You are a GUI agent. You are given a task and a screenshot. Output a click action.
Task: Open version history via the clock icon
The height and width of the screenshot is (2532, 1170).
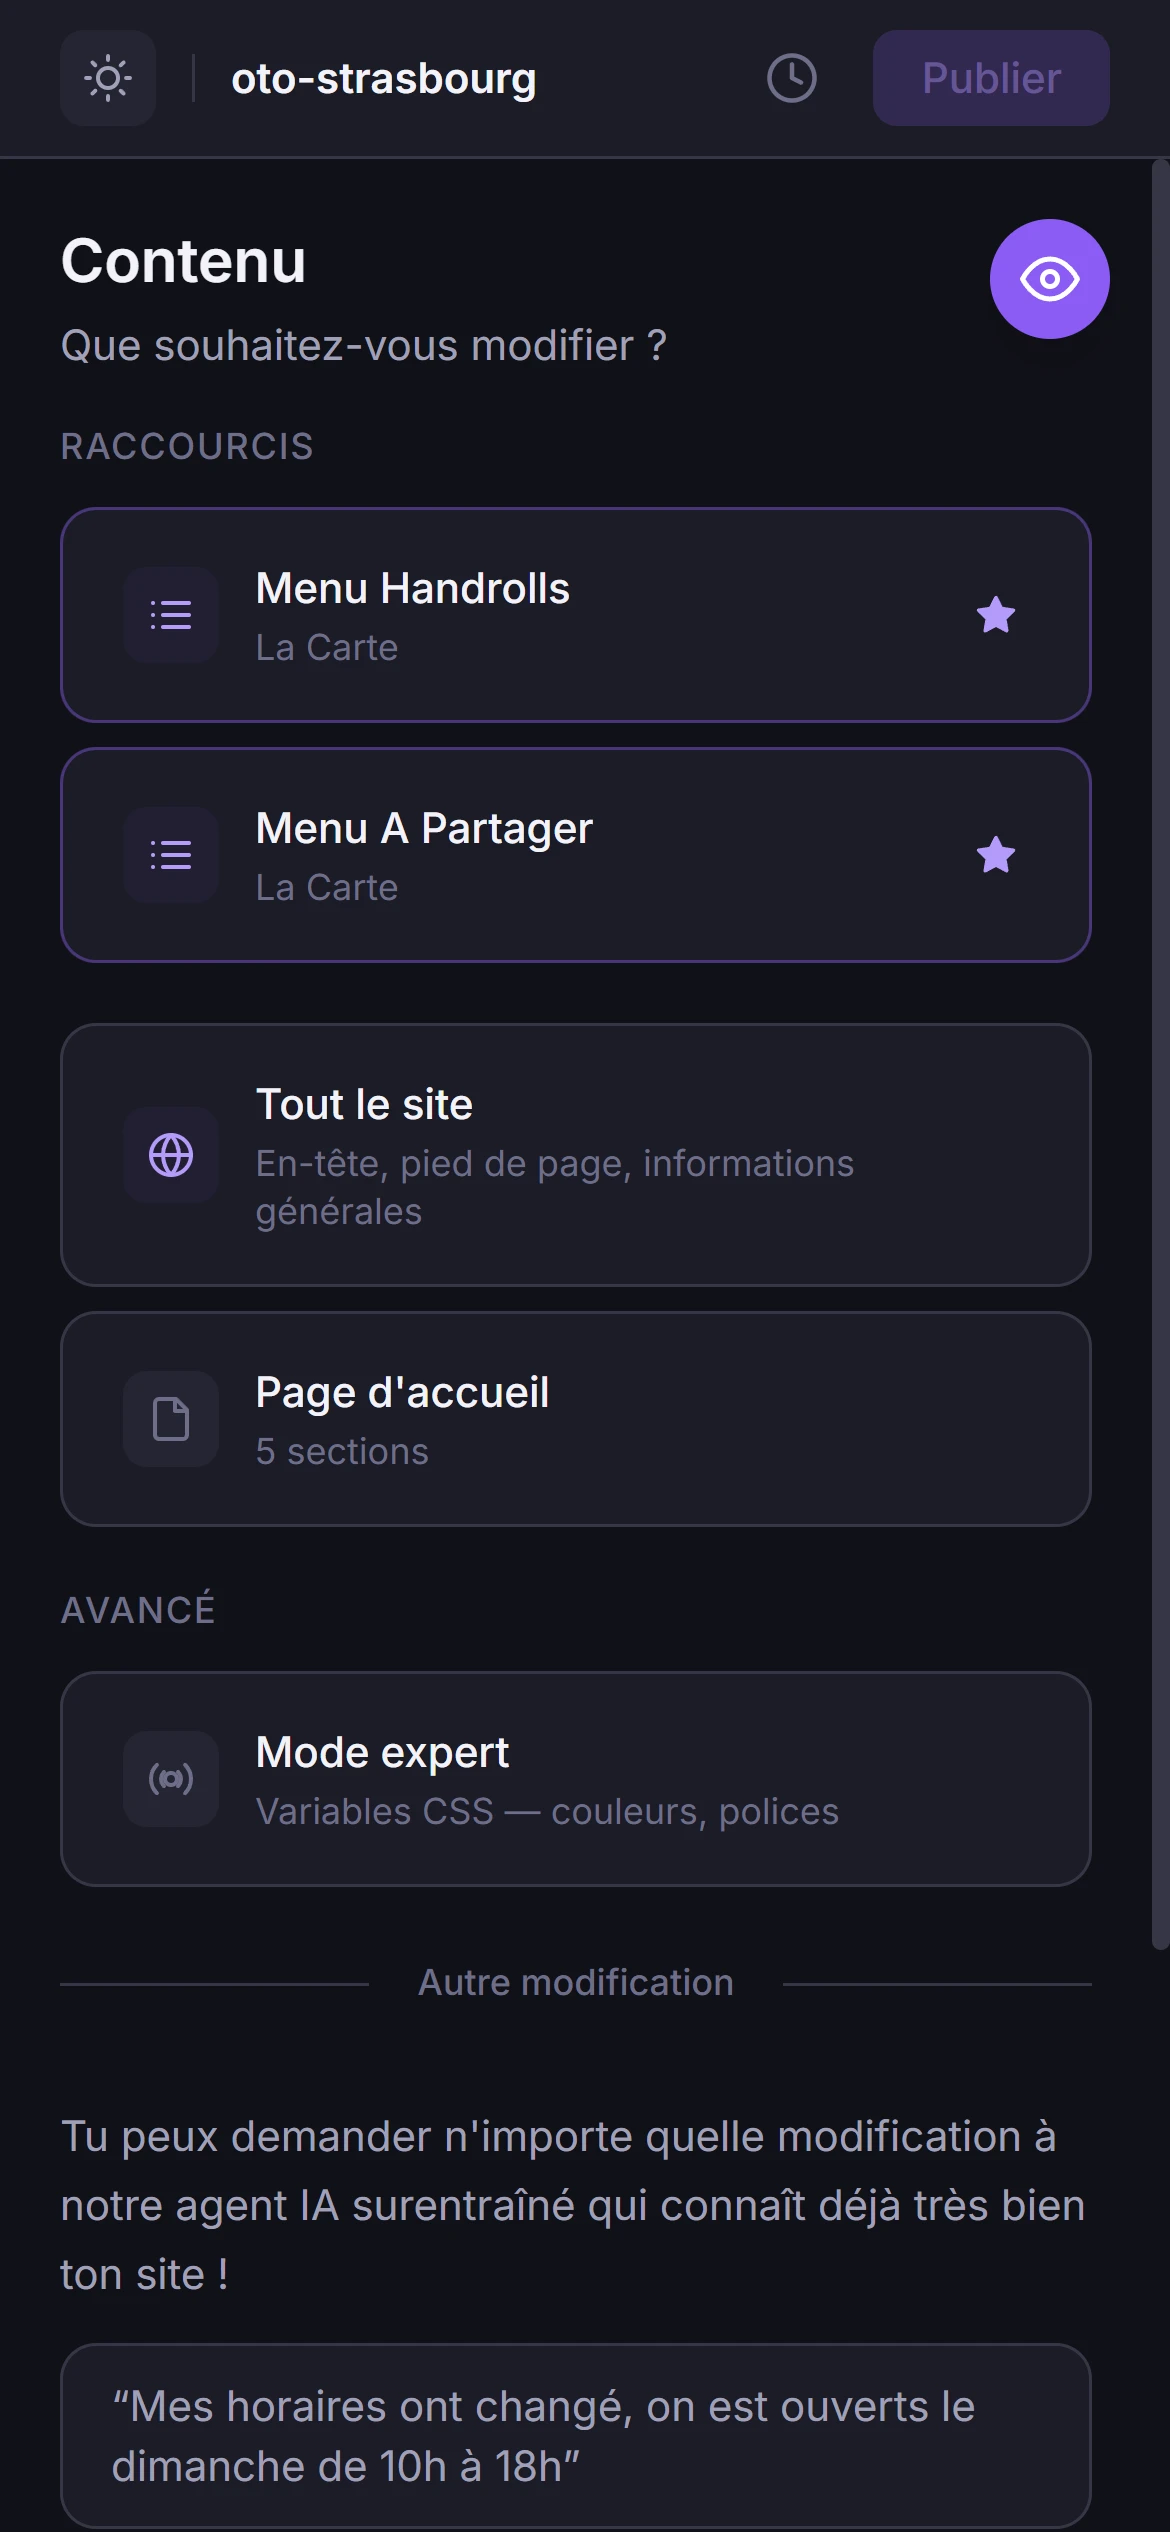coord(791,79)
